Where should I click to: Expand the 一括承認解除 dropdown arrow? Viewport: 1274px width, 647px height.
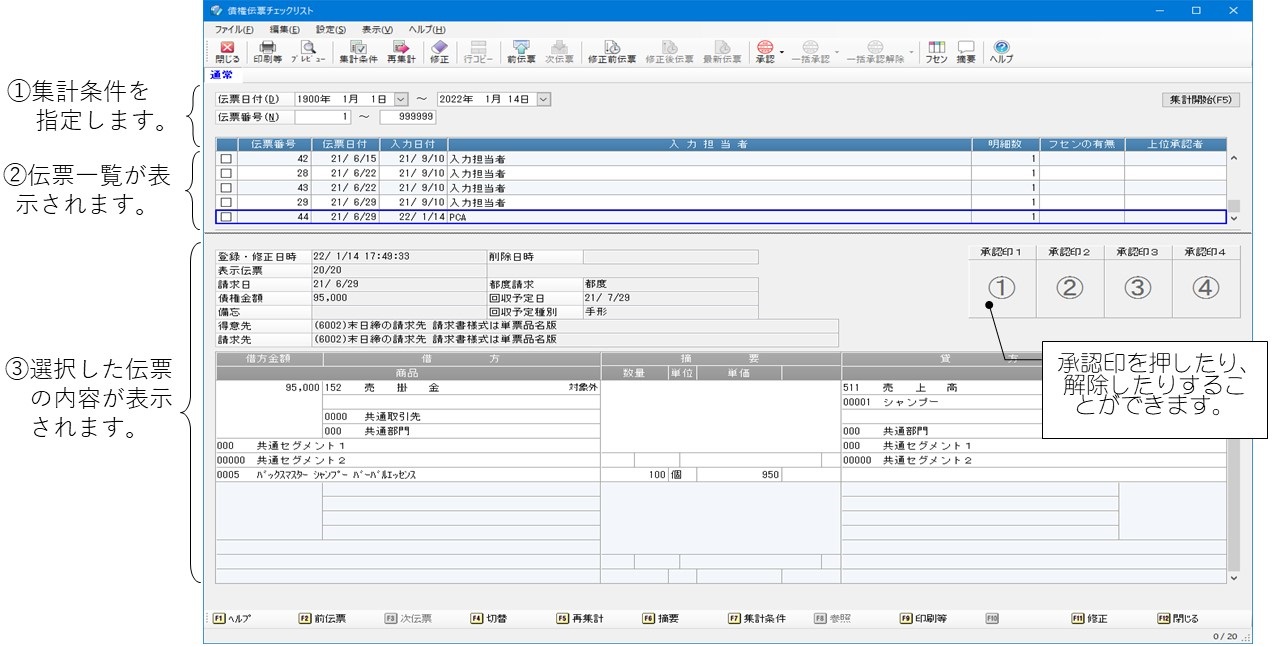tap(911, 52)
